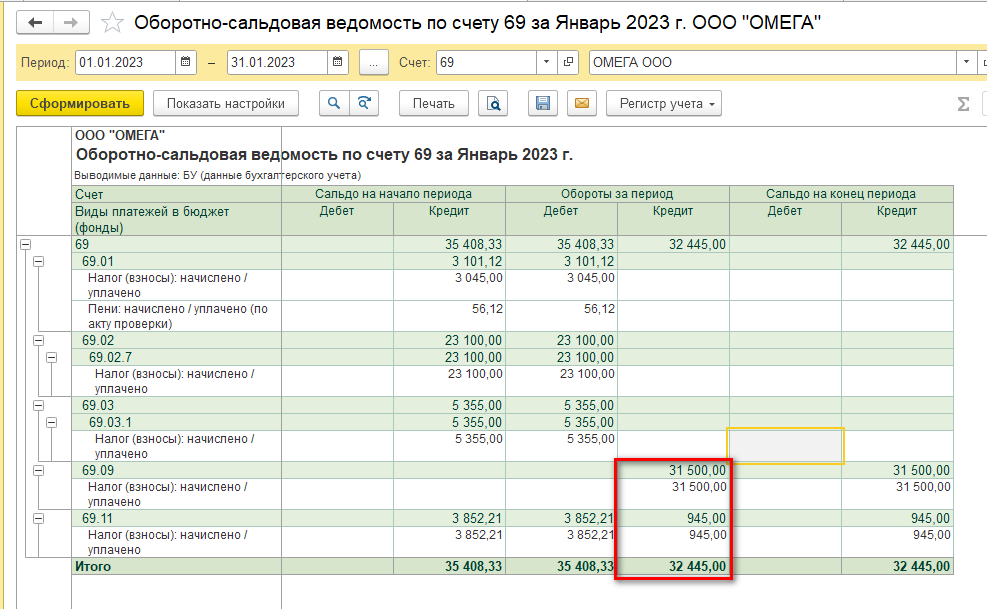Collapse the account 69 group
The image size is (987, 609).
[25, 244]
